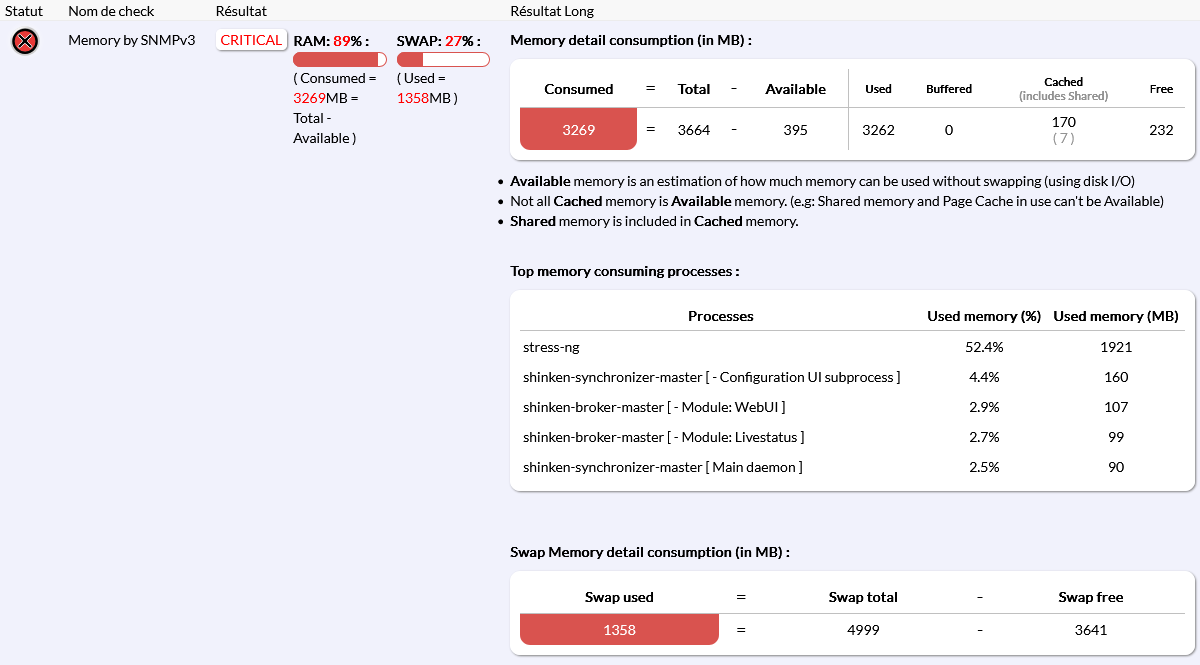Click the RAM 89% usage bar
The height and width of the screenshot is (665, 1200).
pos(339,60)
